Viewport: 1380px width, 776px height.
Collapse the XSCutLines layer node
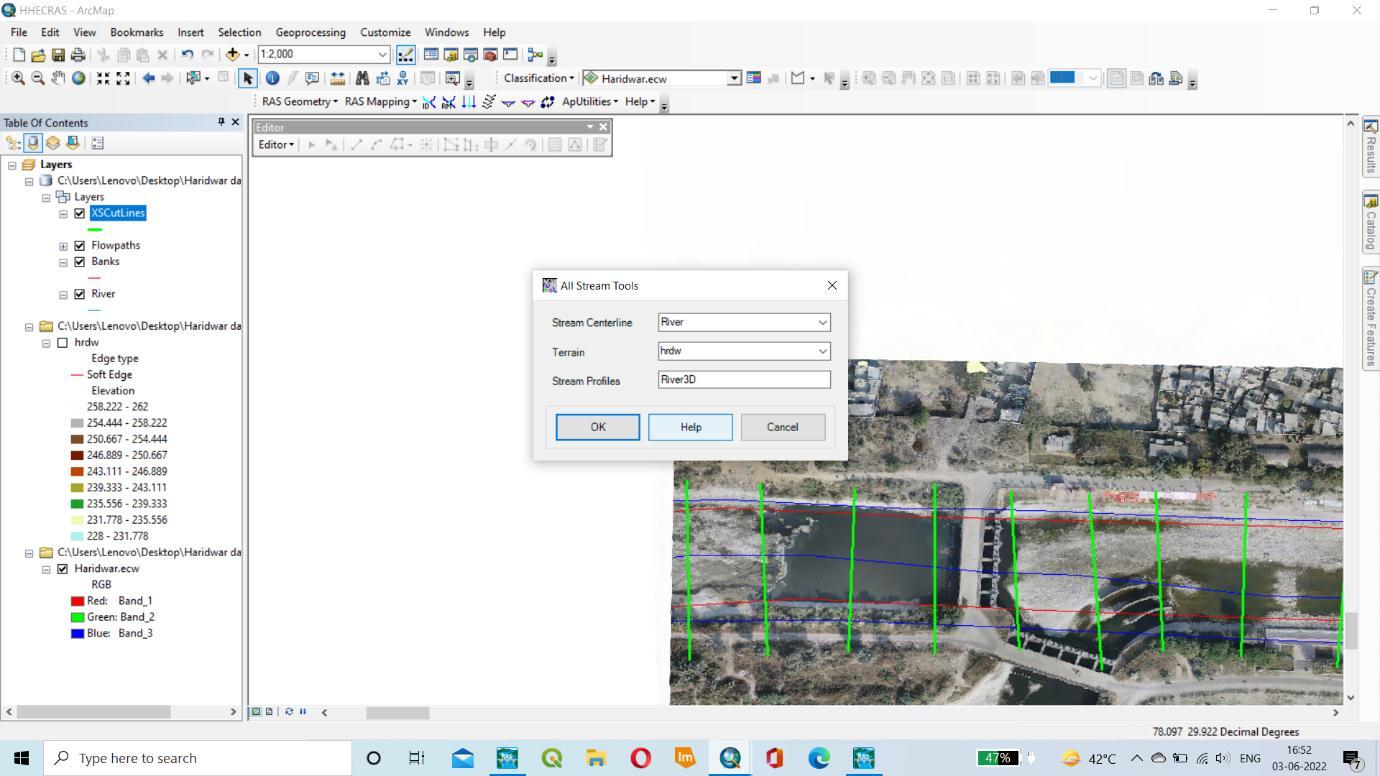pos(63,214)
